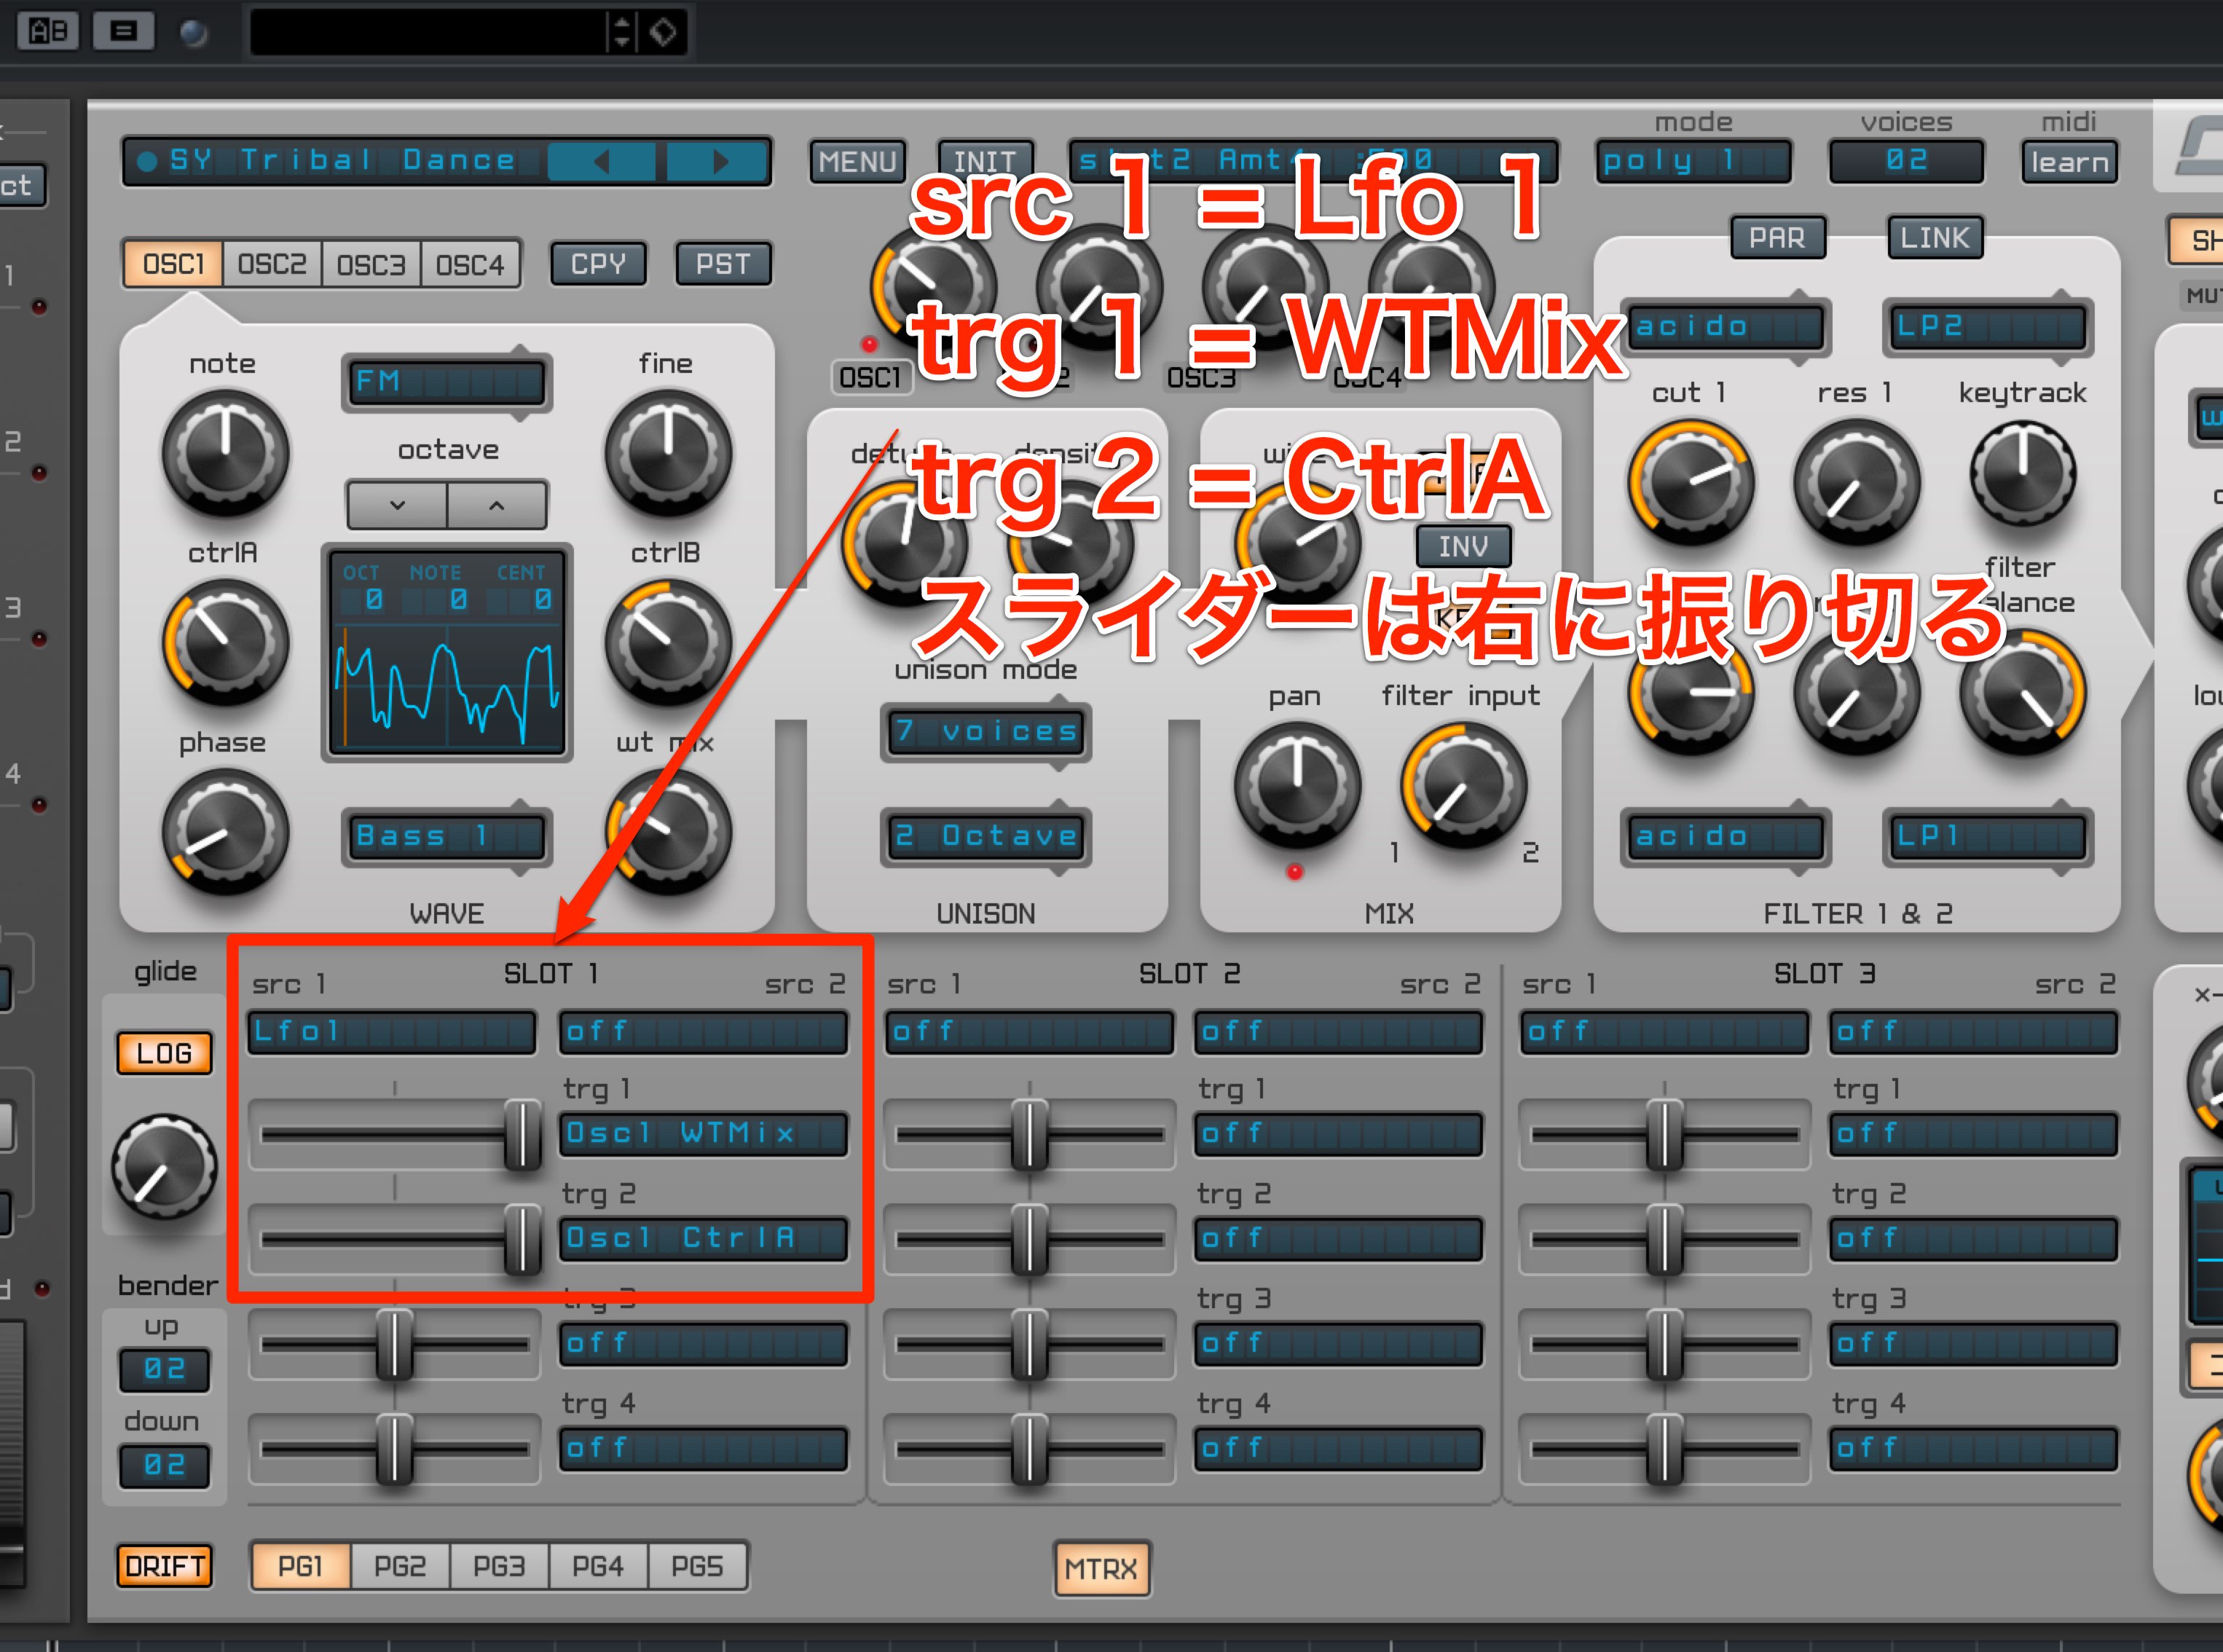The image size is (2223, 1652).
Task: Click the MTRX button
Action: (1101, 1568)
